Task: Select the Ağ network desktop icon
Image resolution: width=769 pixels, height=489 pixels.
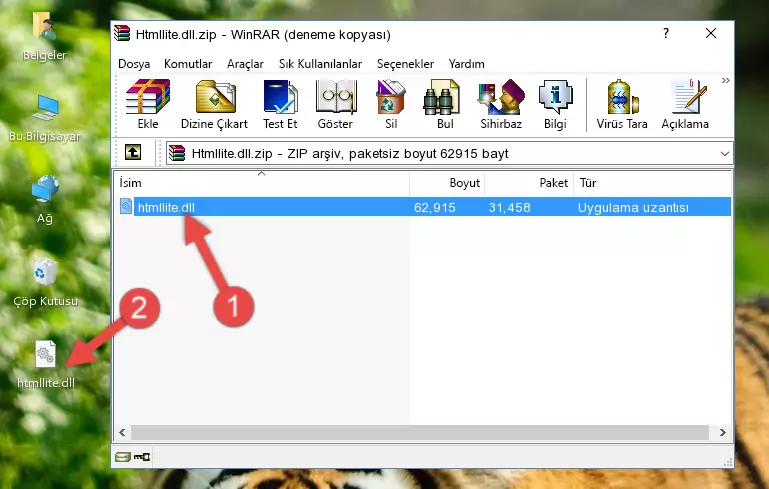Action: [45, 200]
